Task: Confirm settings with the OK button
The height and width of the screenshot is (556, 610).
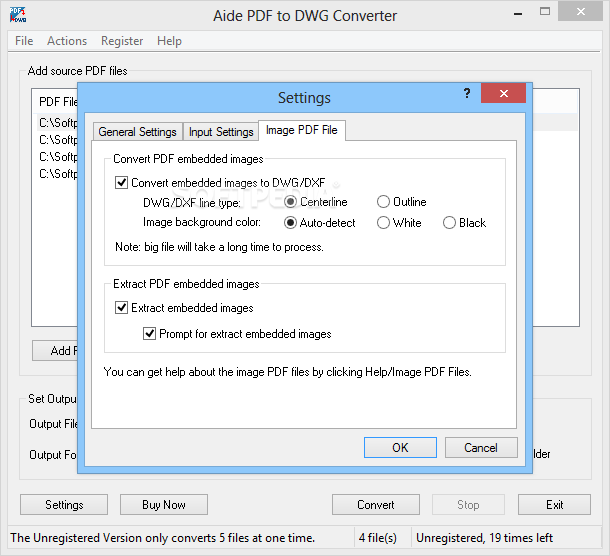Action: tap(400, 447)
